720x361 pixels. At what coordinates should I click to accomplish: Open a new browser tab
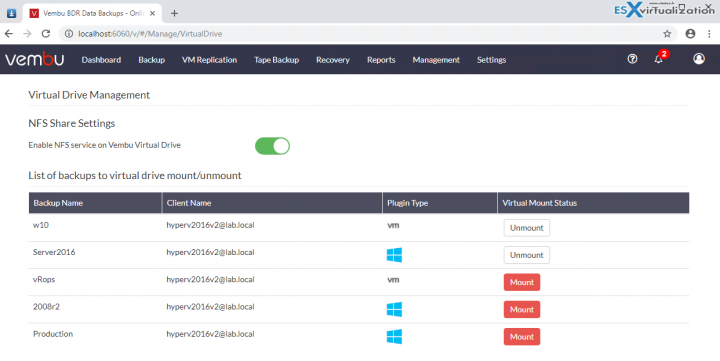pos(174,13)
